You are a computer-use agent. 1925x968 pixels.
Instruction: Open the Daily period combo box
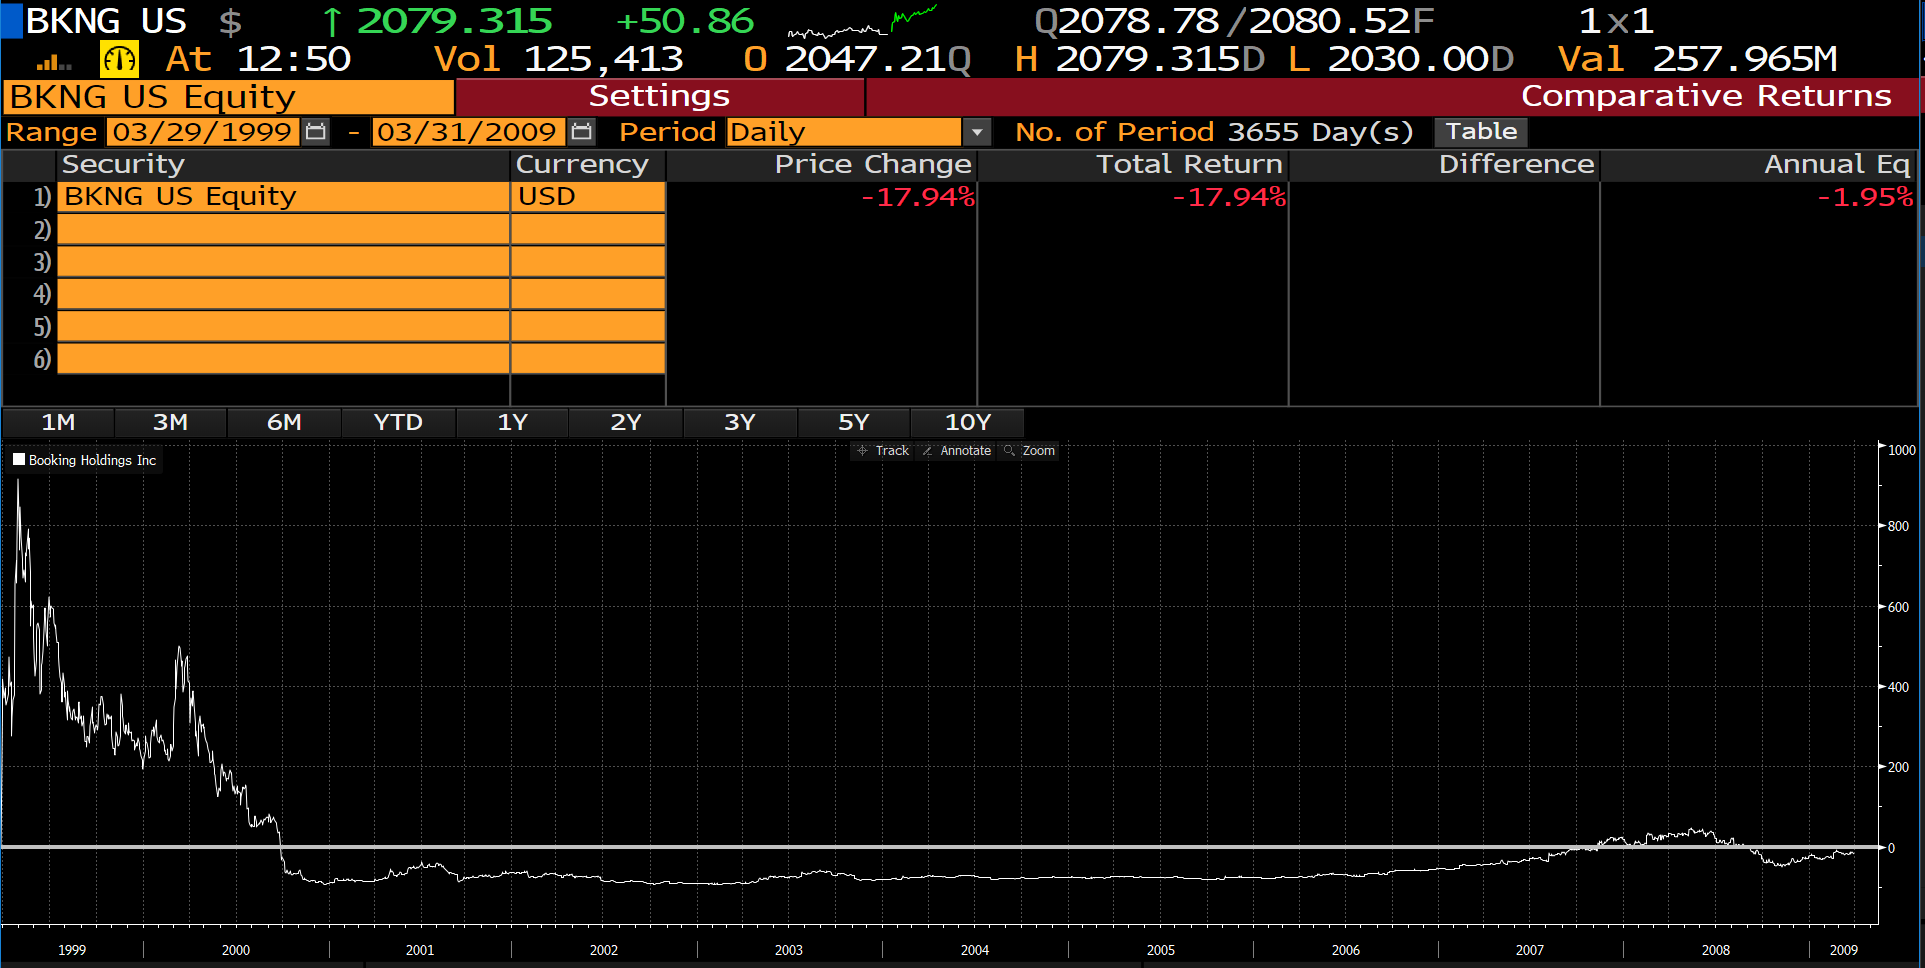click(843, 132)
